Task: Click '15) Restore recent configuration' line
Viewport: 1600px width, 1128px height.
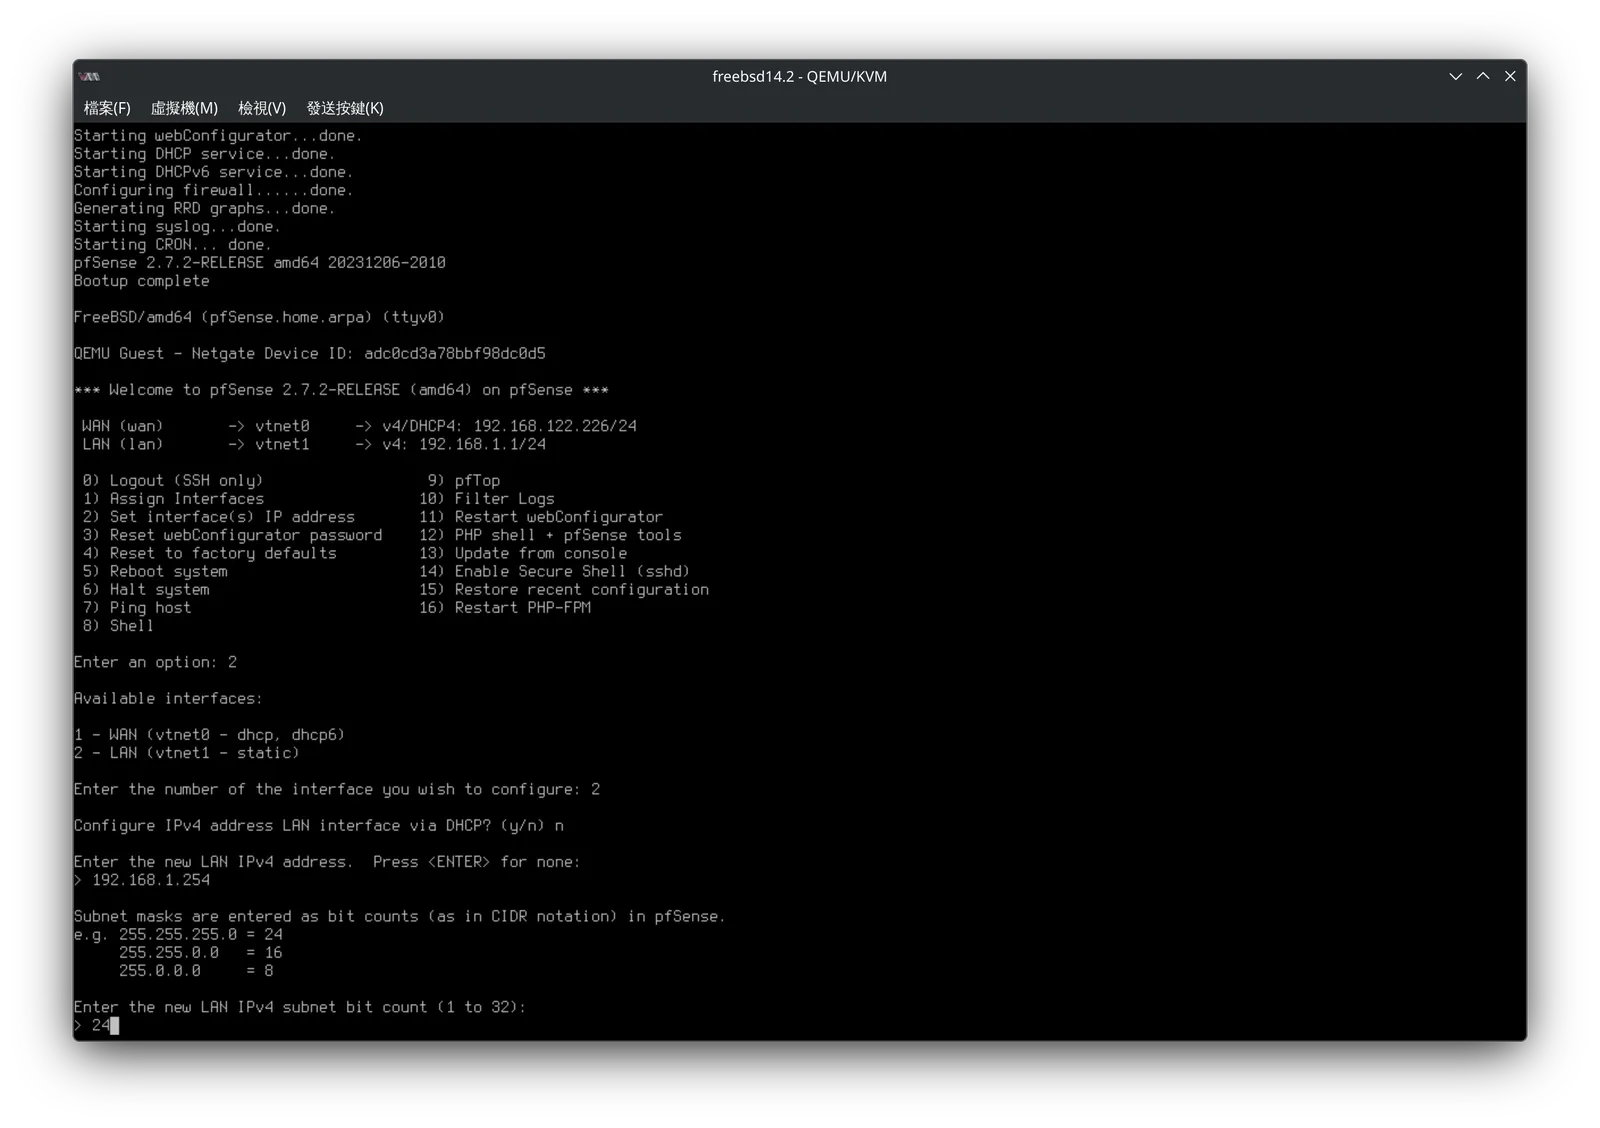Action: (x=564, y=589)
